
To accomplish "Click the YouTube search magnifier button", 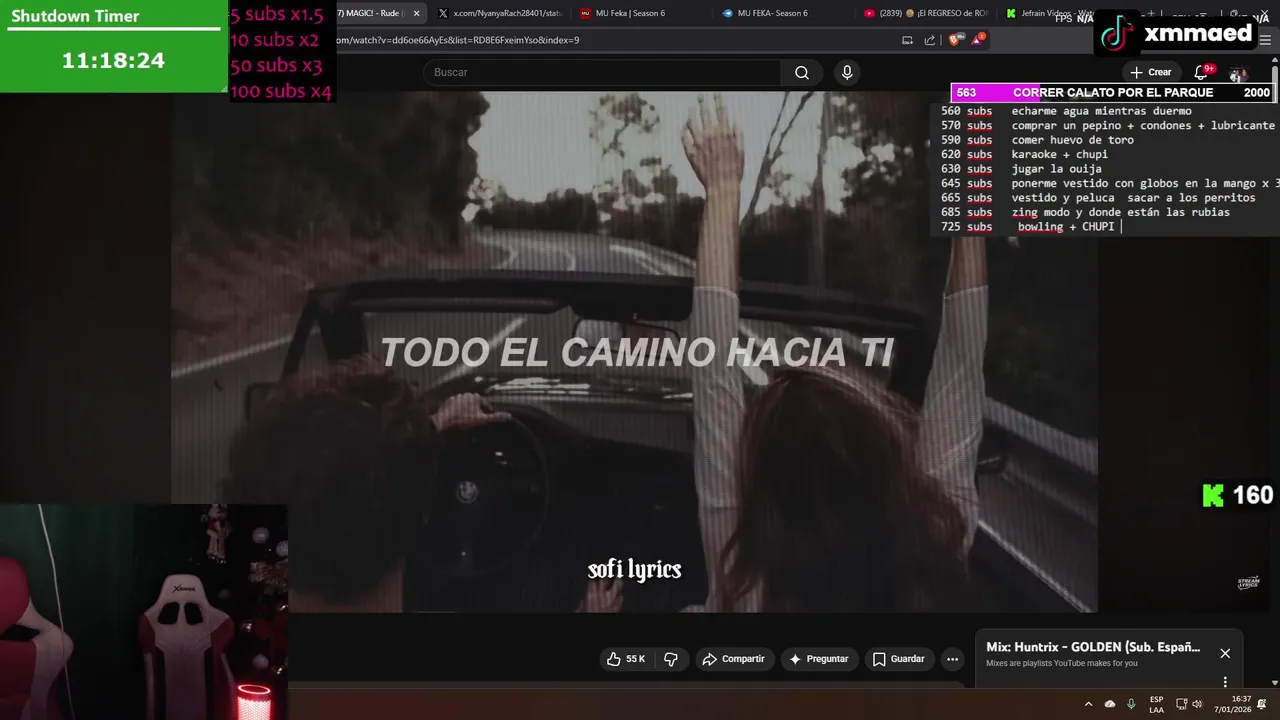I will coord(802,72).
